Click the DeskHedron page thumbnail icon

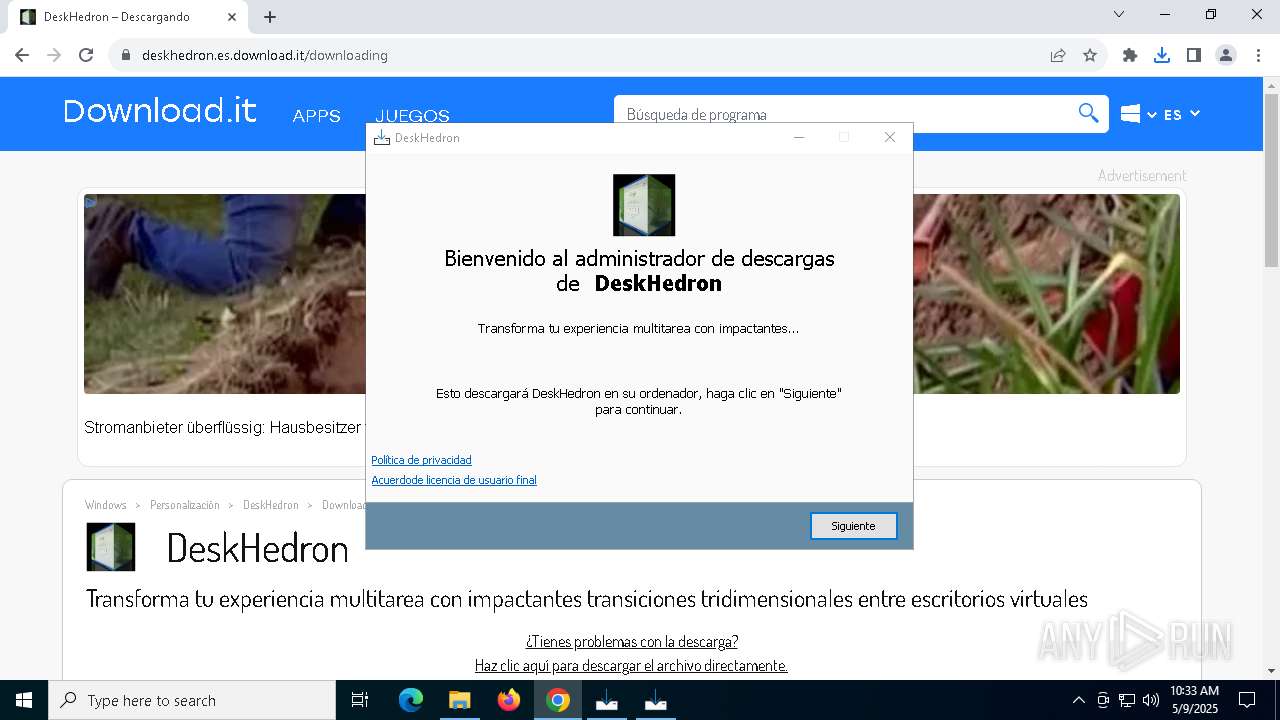point(111,547)
